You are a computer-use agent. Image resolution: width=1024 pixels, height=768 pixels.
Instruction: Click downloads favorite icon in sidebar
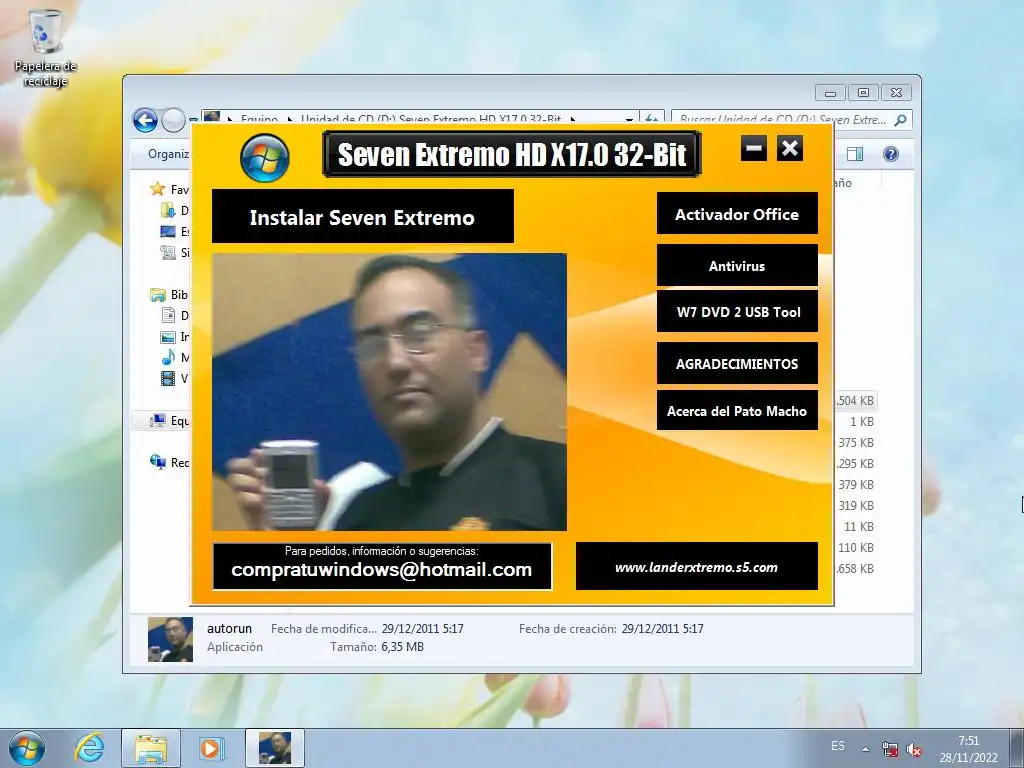point(168,210)
